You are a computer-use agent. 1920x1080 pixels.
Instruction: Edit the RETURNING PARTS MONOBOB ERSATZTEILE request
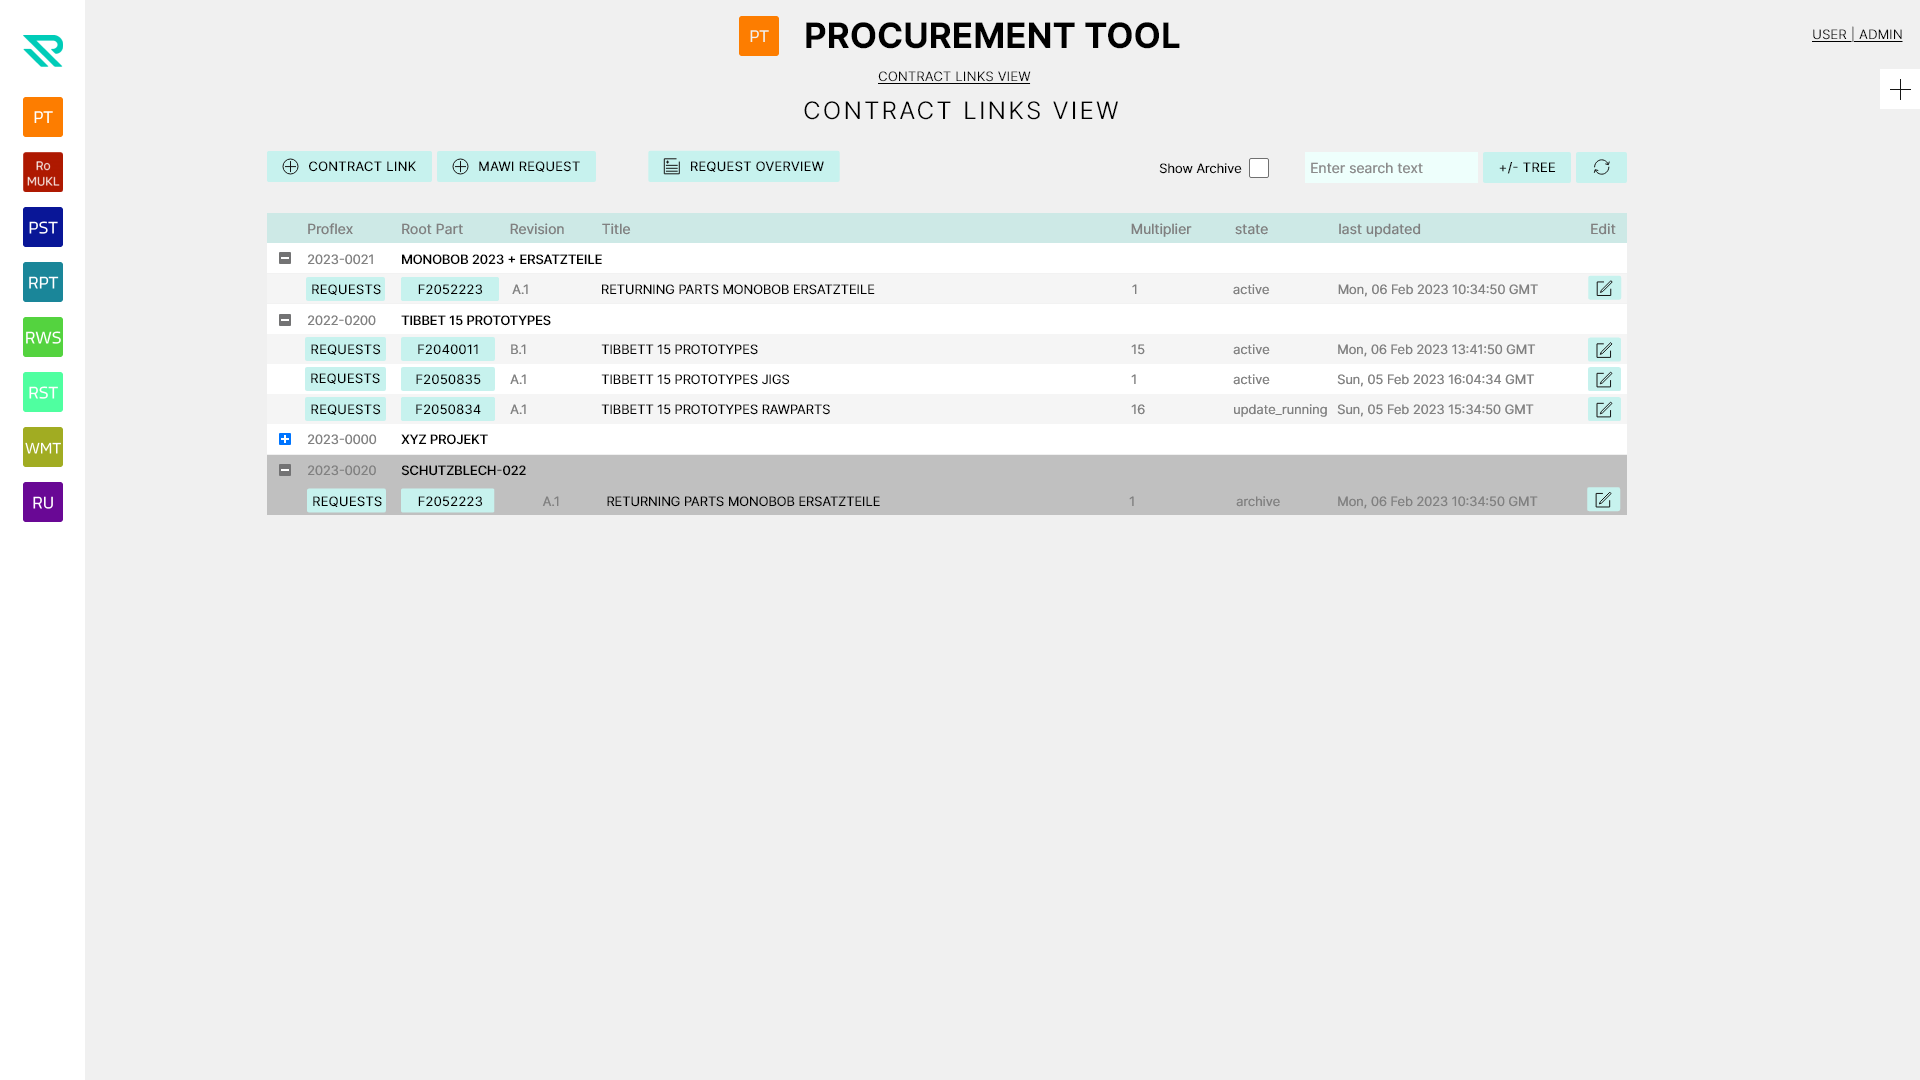point(1604,288)
